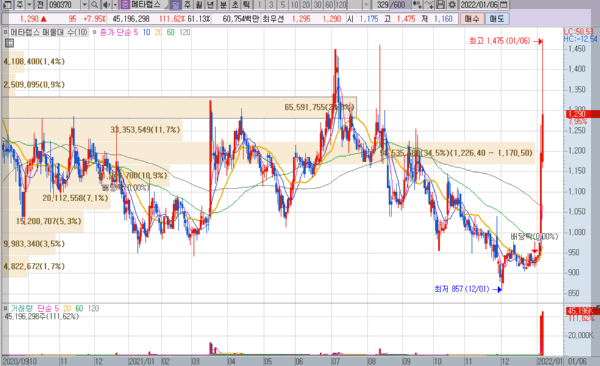600x366 pixels.
Task: Switch to tick 틱 chart period
Action: pyautogui.click(x=247, y=5)
